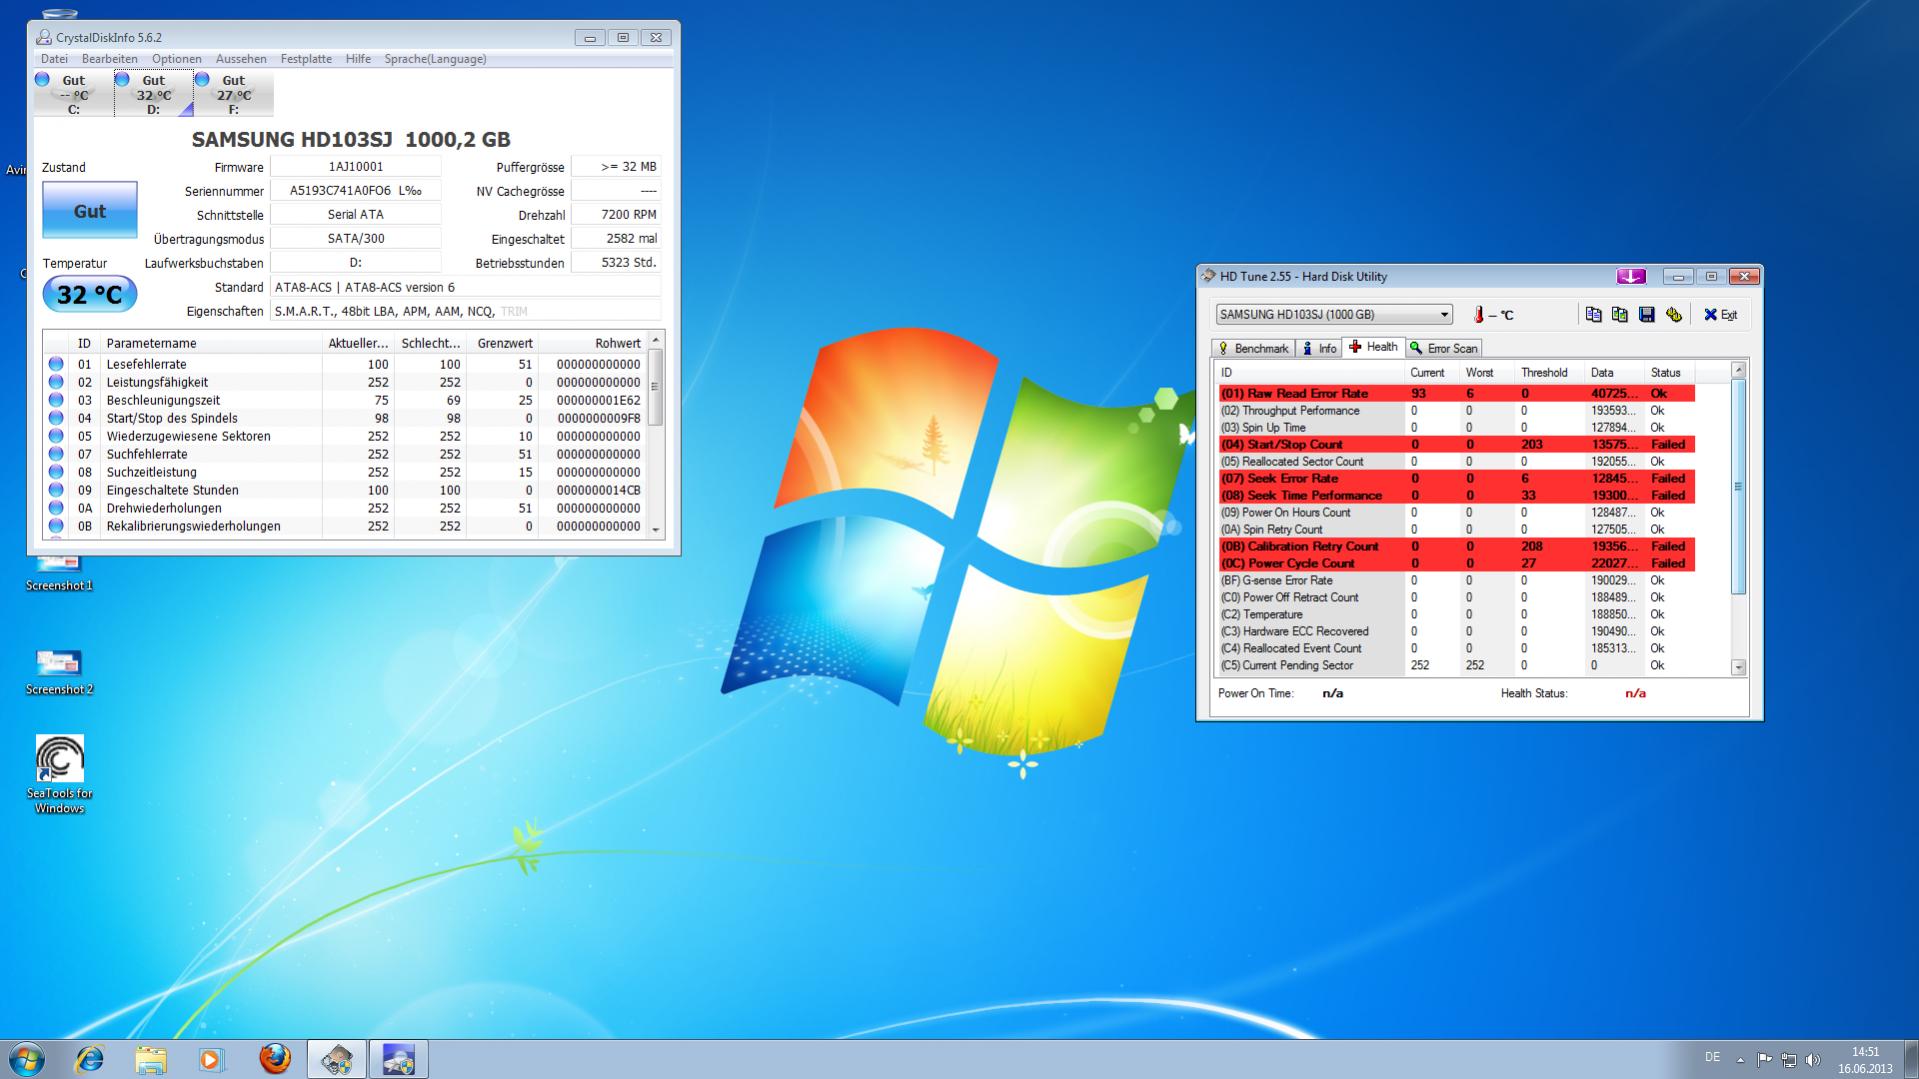Click the CrystalDiskInfo list scroll-up arrow
The height and width of the screenshot is (1079, 1919).
(x=656, y=341)
